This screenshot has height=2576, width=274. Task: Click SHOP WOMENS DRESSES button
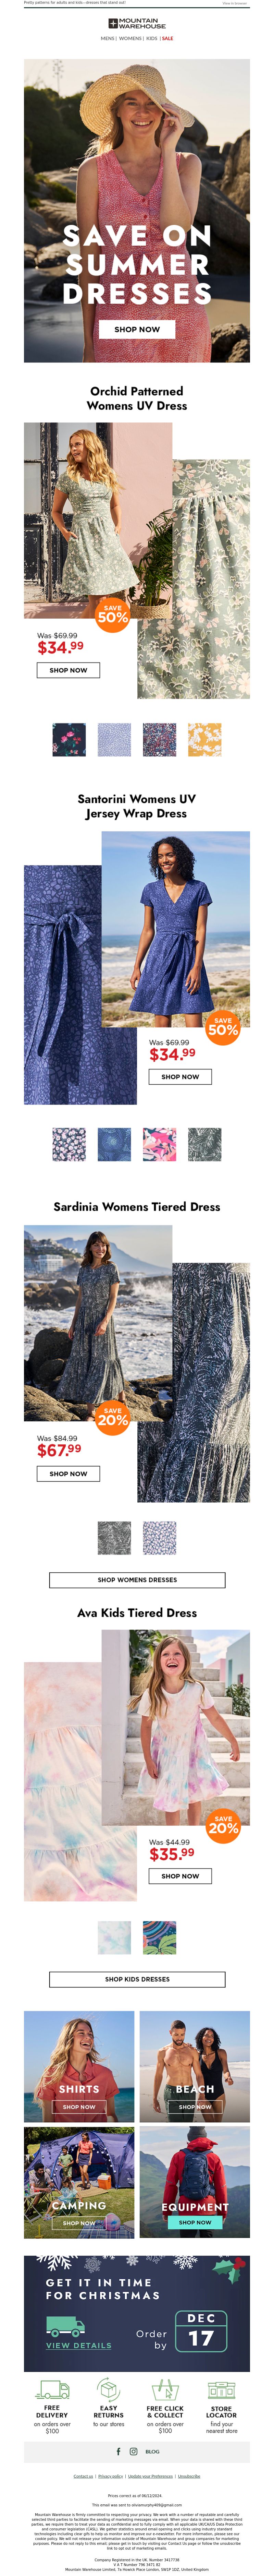tap(137, 1580)
